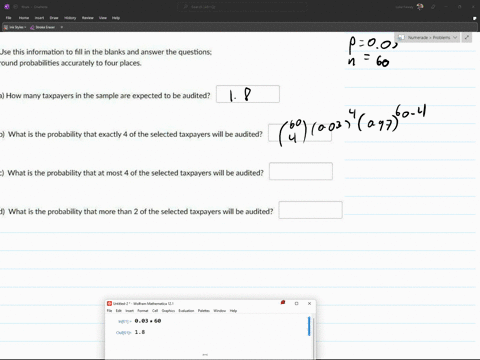Screen dimensions: 480x360
Task: Open the user account avatar
Action: [x=420, y=7]
